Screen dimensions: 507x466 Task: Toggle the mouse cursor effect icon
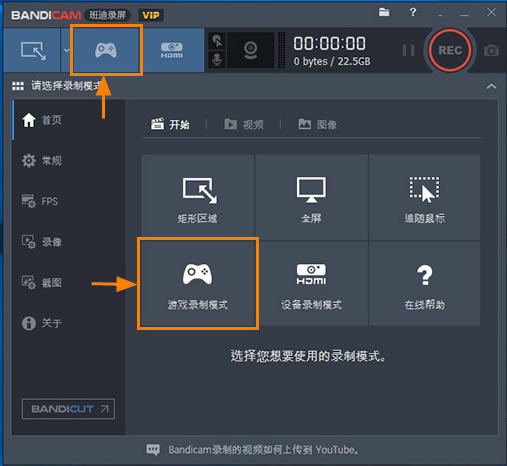click(217, 41)
